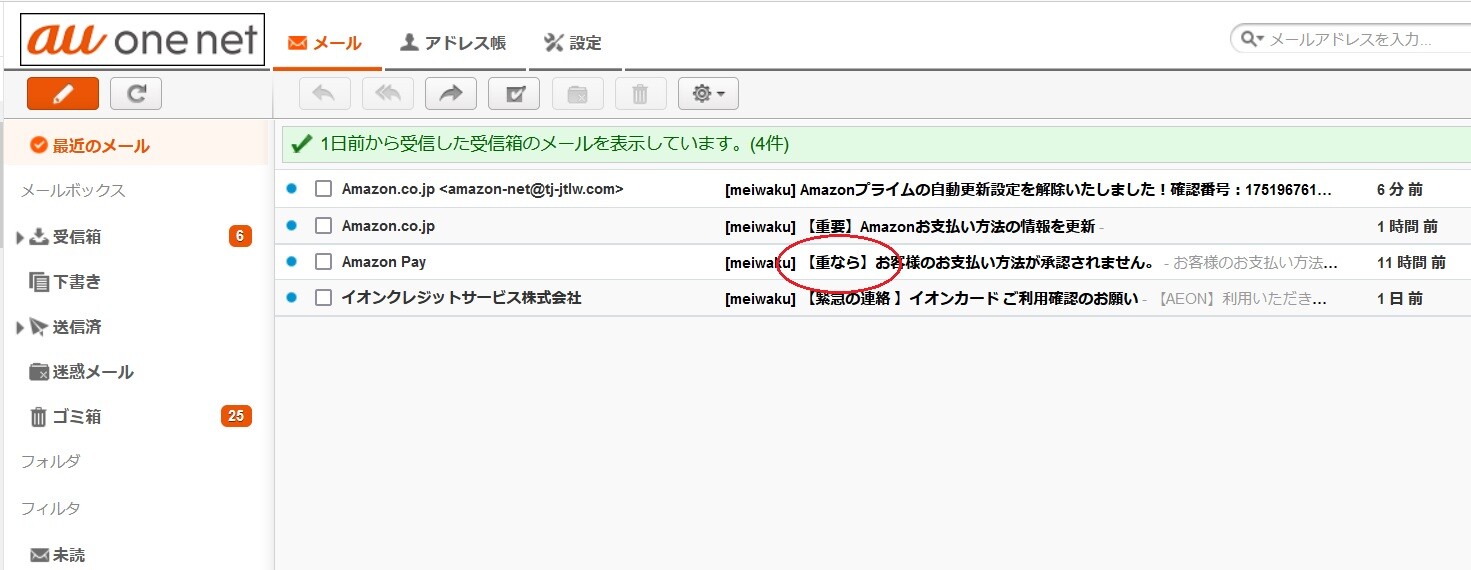The image size is (1471, 570).
Task: Open the gear more-actions dropdown
Action: coord(708,93)
